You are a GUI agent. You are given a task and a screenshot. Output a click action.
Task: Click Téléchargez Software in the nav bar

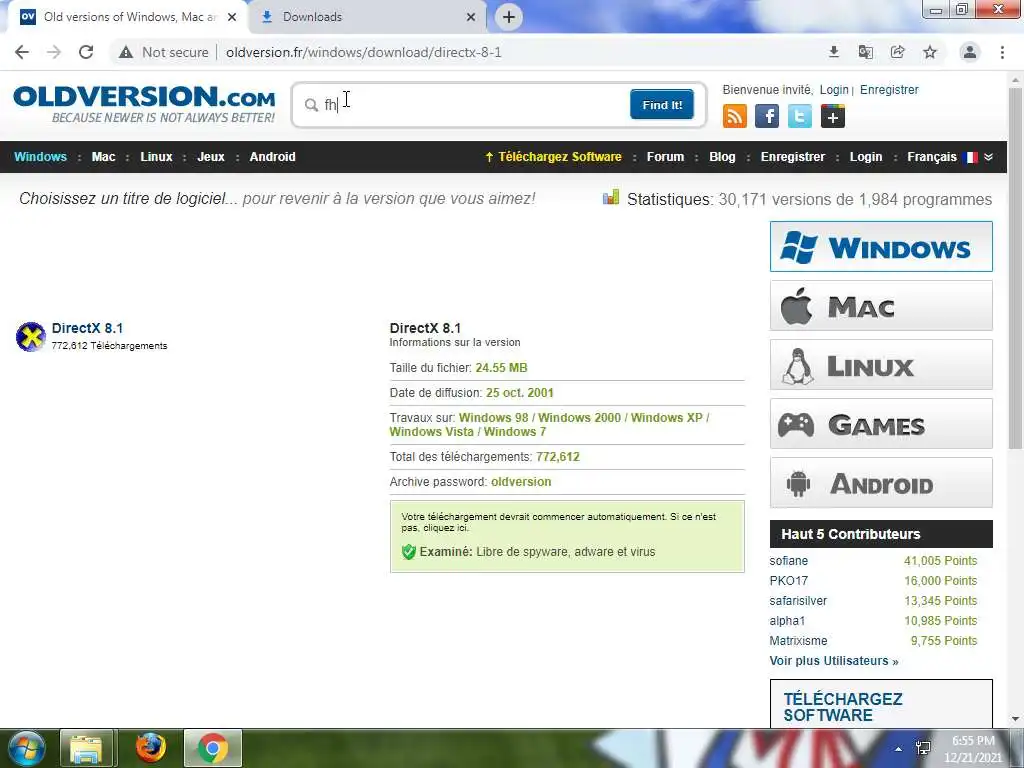pos(553,157)
